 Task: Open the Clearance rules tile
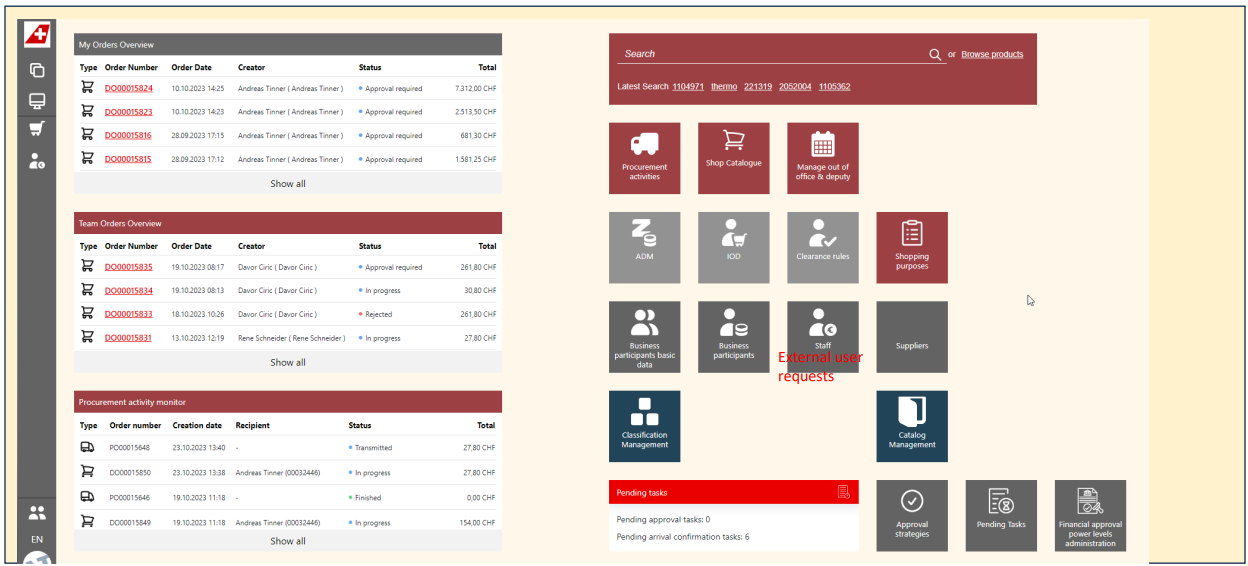point(822,247)
